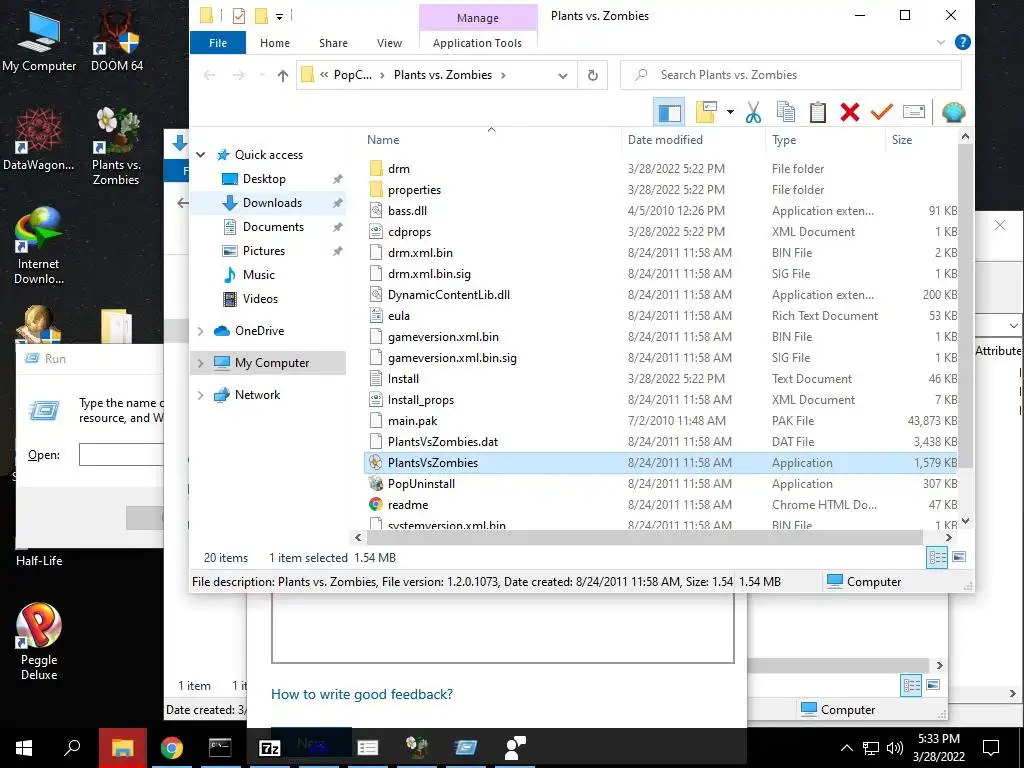Click the Copy toolbar icon

[786, 112]
